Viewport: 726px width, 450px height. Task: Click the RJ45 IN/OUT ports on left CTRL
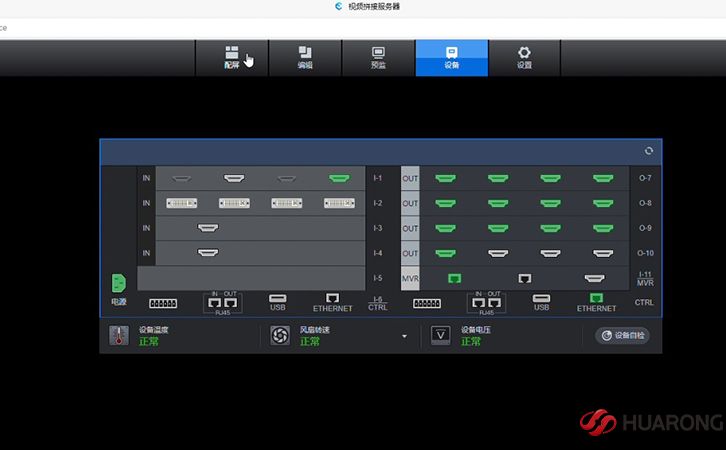tap(222, 301)
